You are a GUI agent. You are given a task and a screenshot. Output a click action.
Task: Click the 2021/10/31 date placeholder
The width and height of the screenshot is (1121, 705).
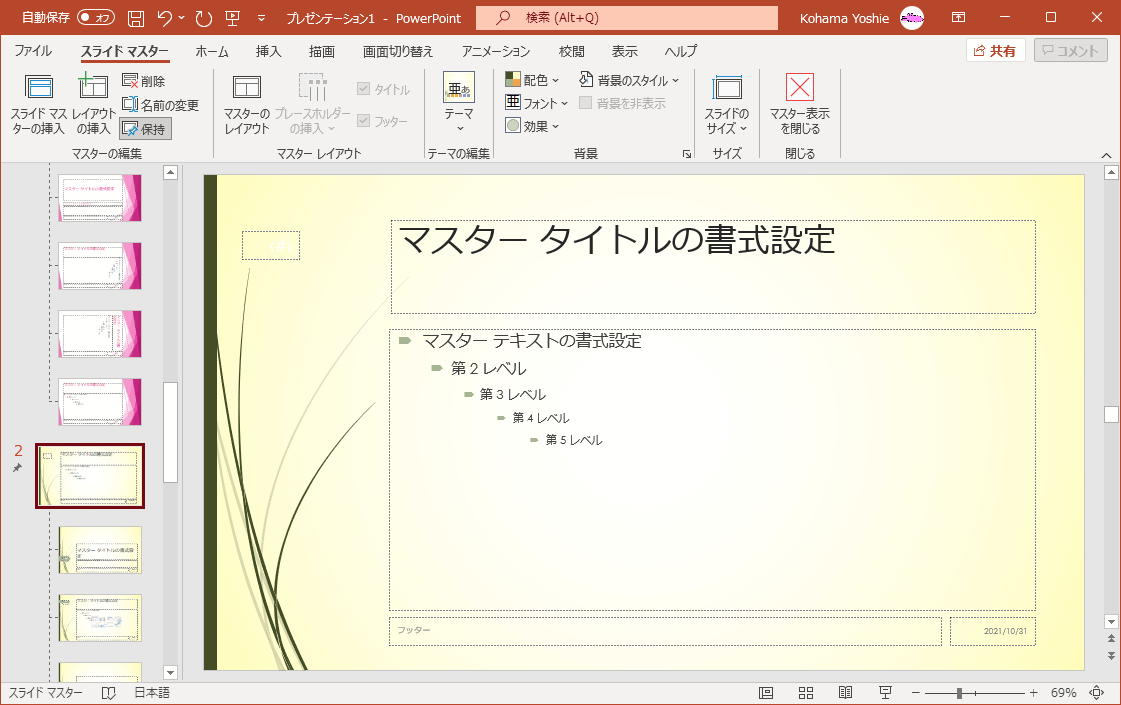[992, 631]
